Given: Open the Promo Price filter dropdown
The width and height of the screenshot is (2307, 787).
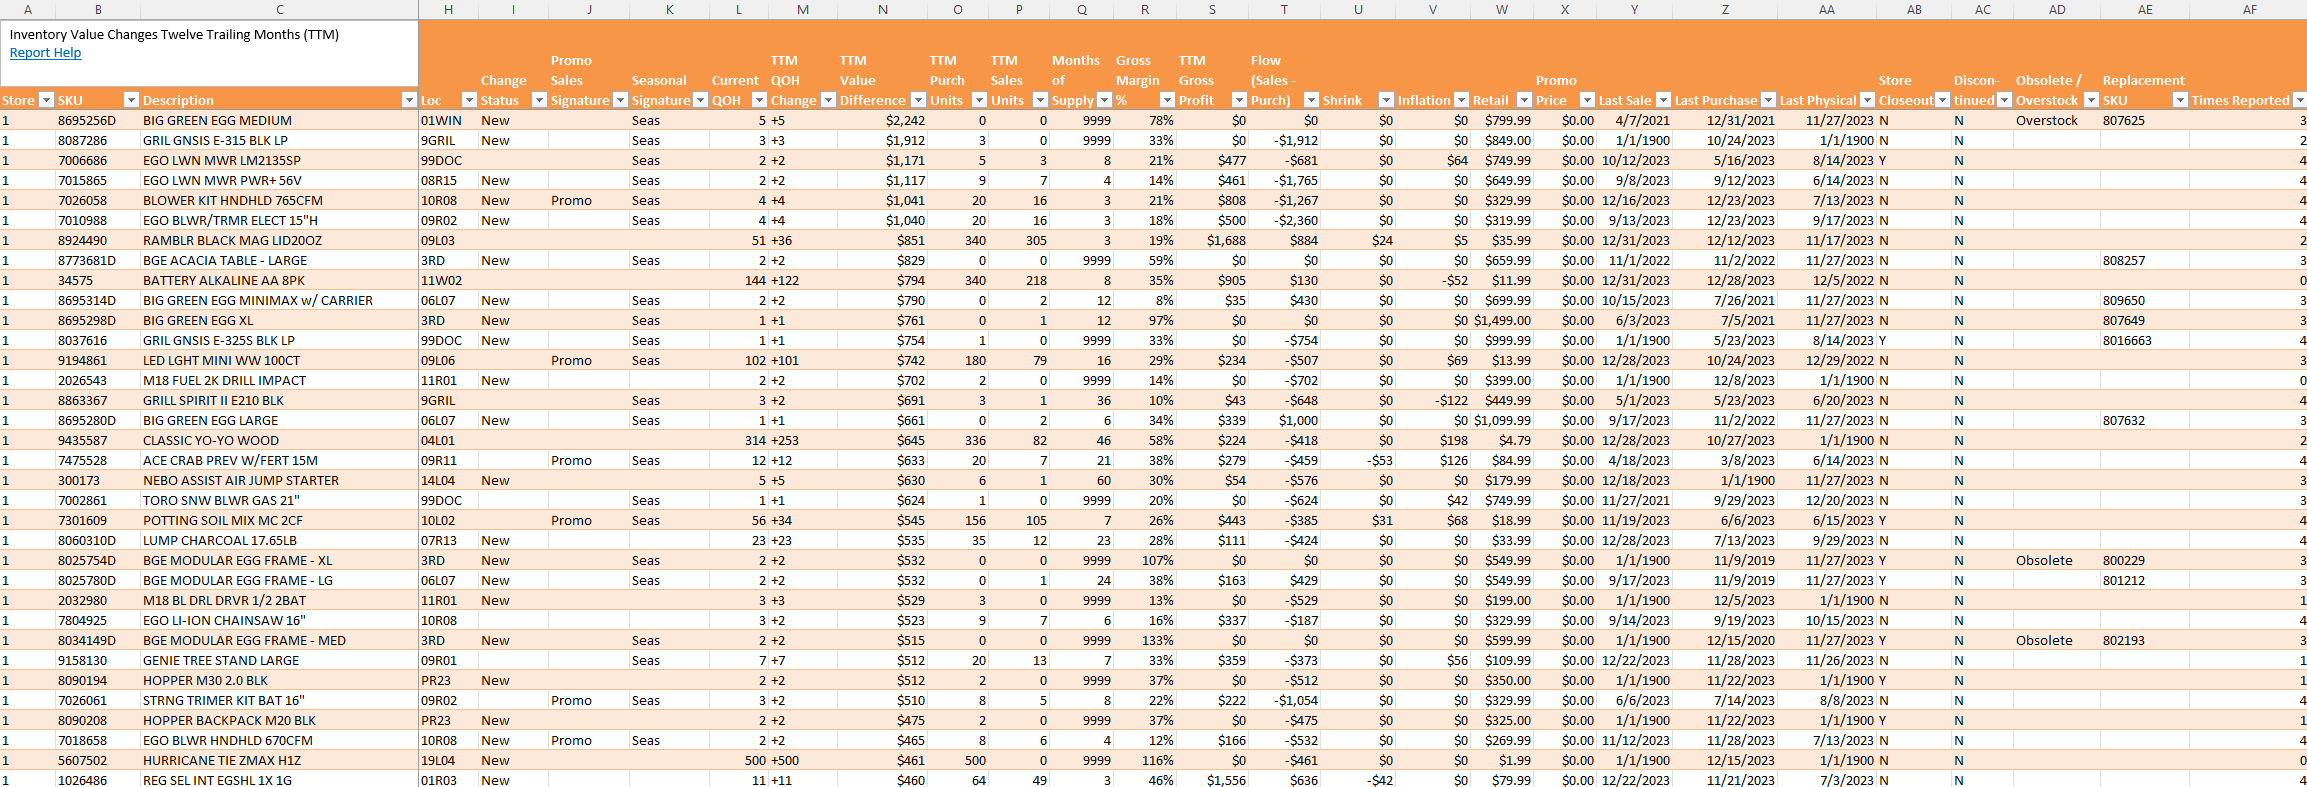Looking at the screenshot, I should pos(1587,100).
